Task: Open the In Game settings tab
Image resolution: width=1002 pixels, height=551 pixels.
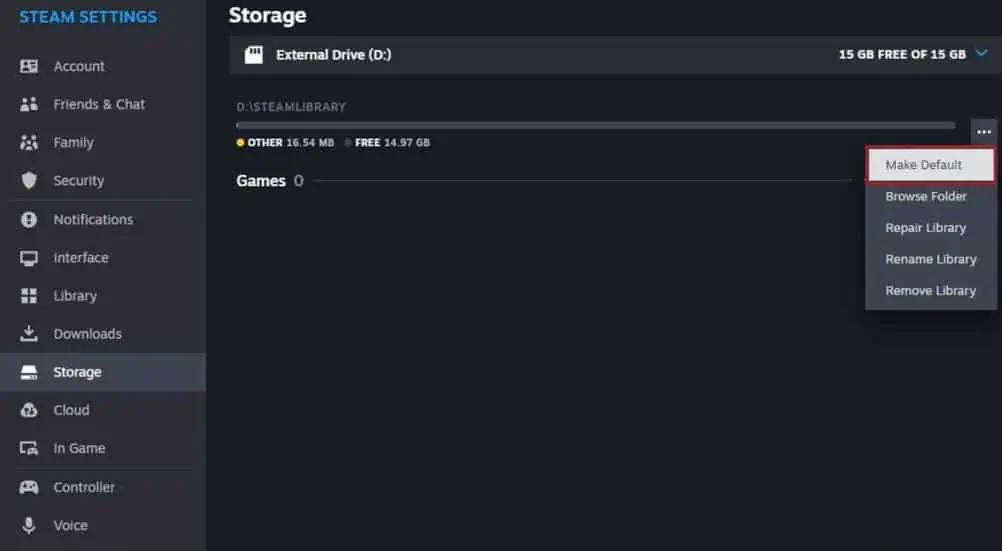Action: pos(79,448)
